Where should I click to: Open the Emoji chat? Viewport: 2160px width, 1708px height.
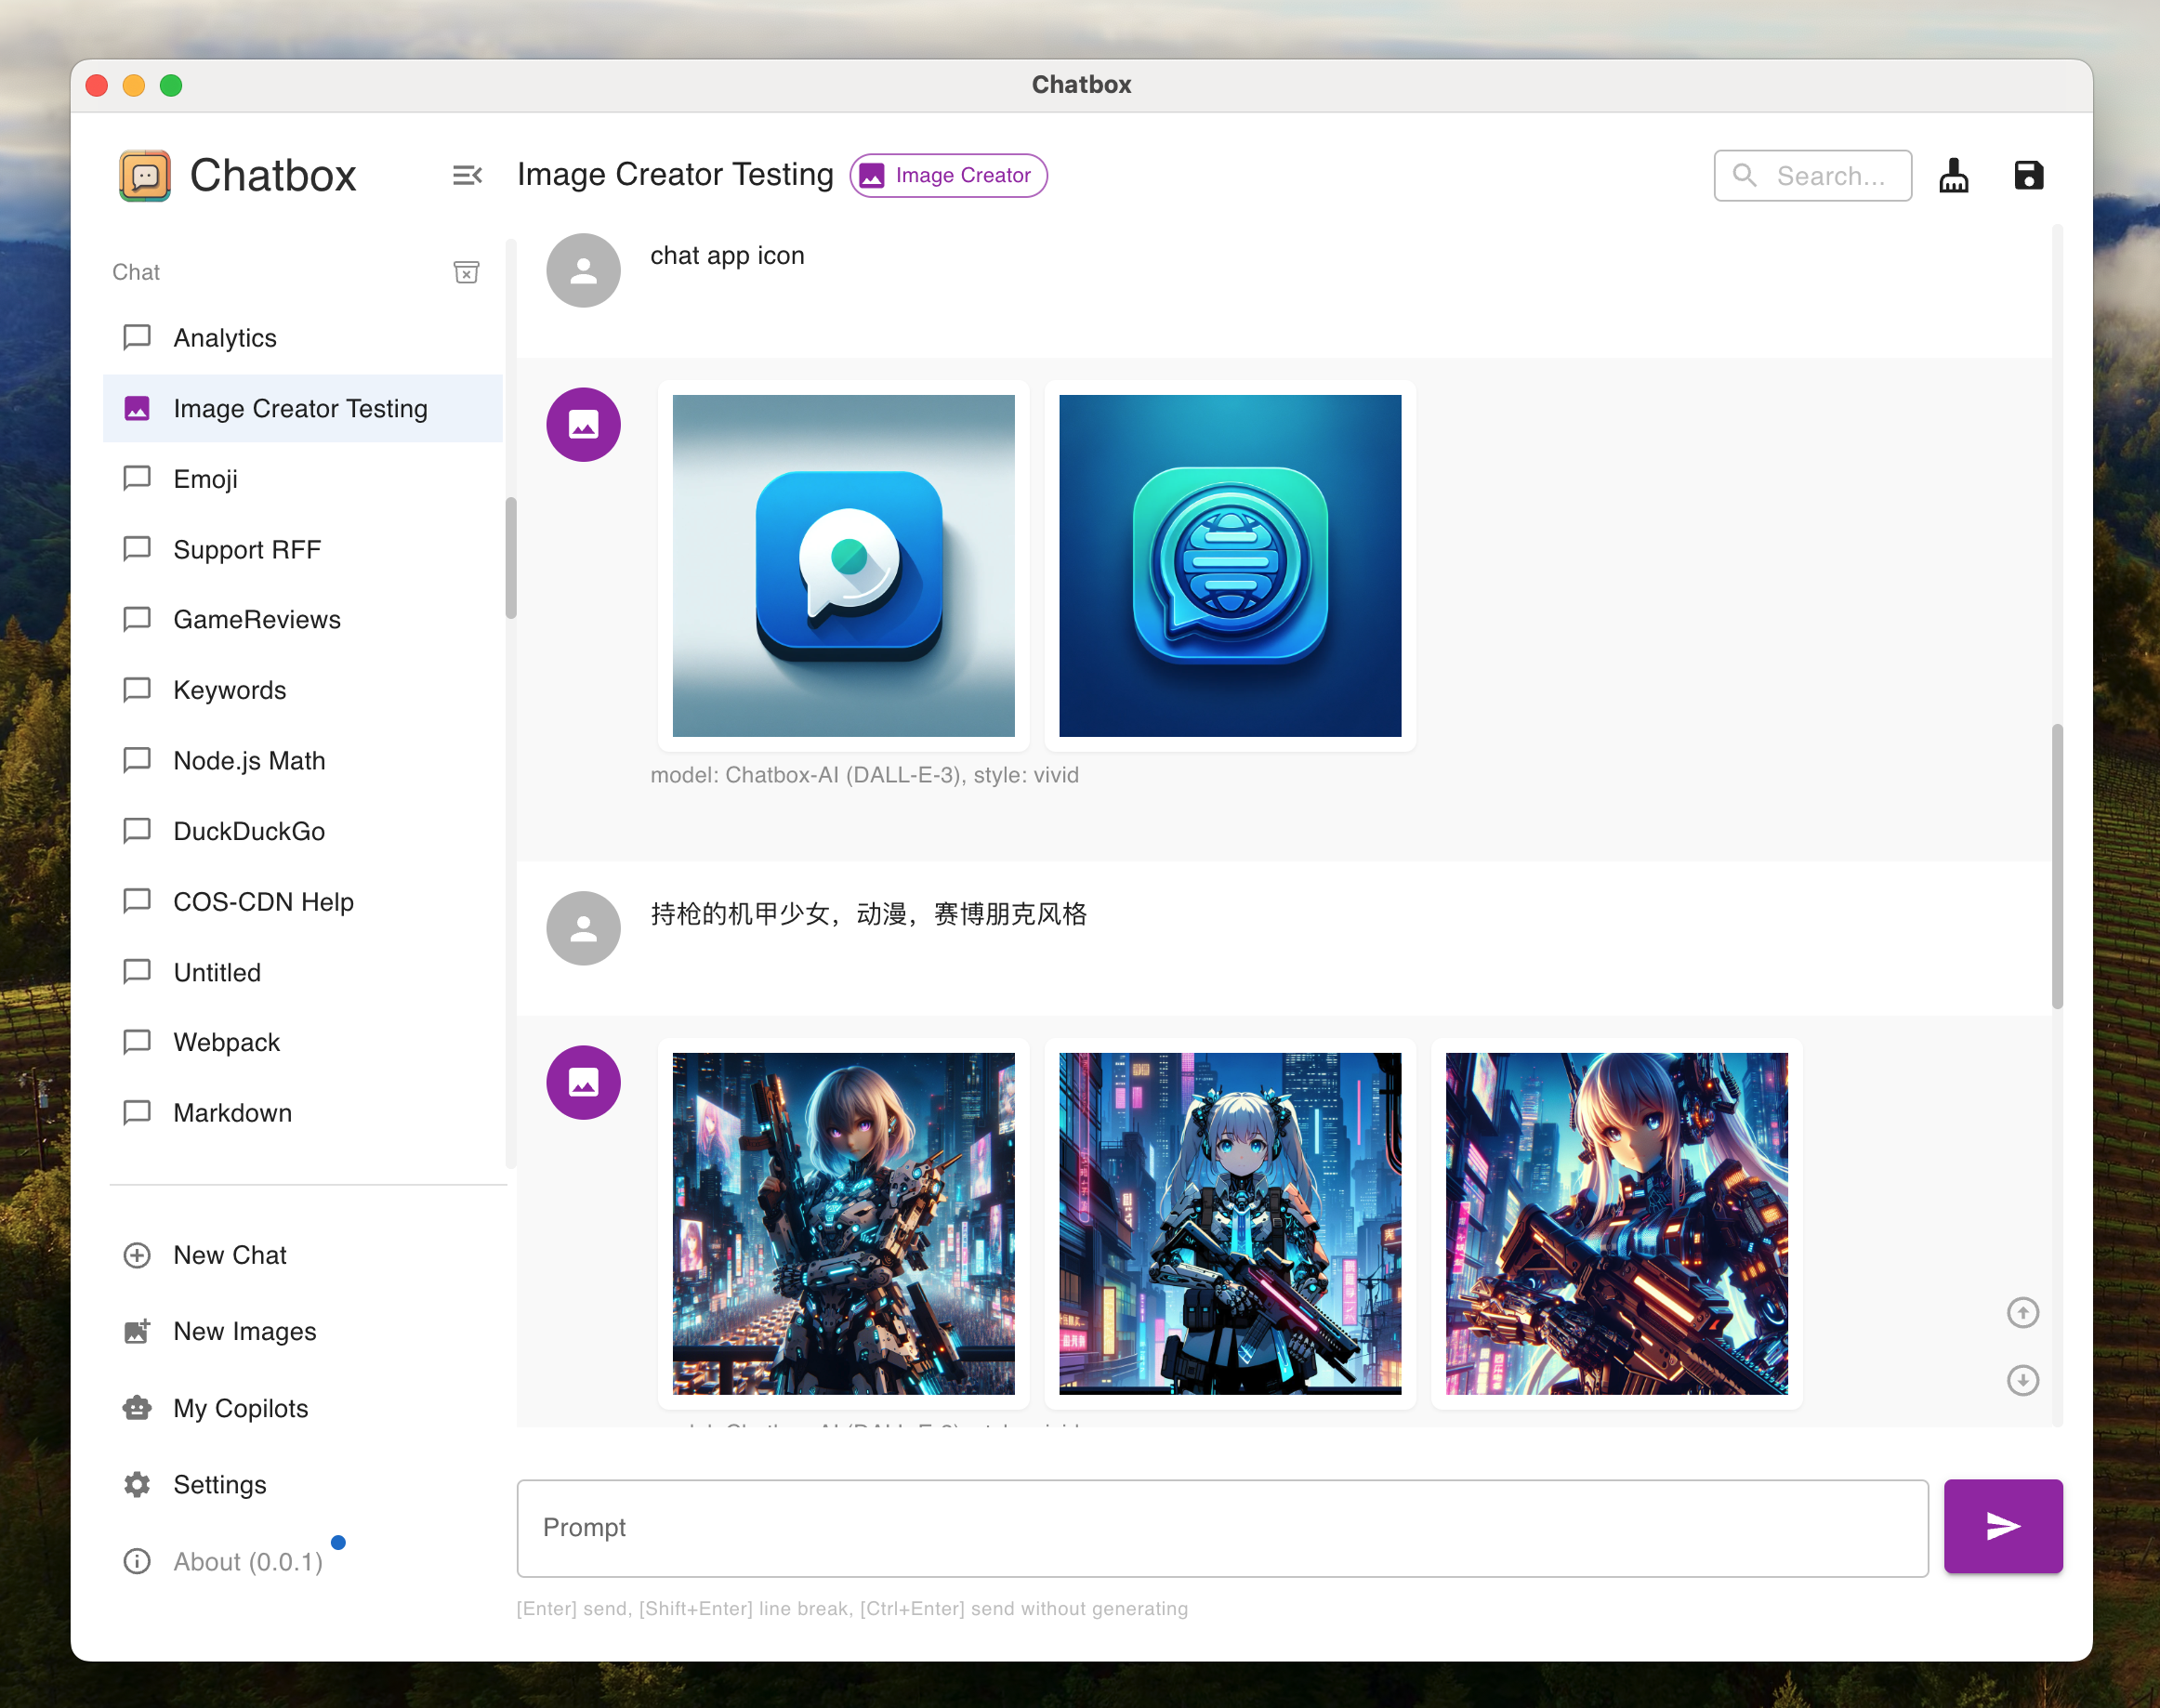pos(303,479)
